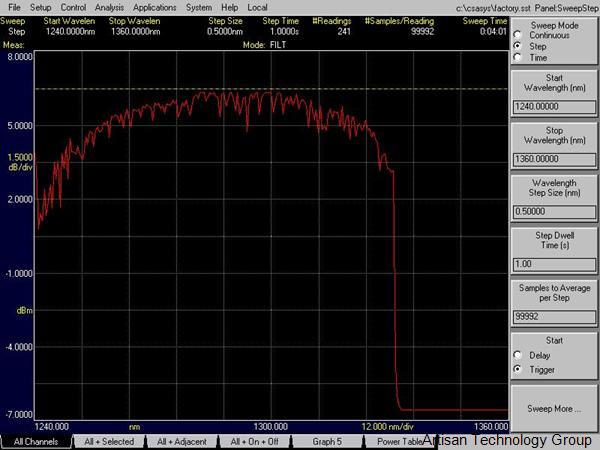Switch to the Graph 5 tab
Image resolution: width=600 pixels, height=450 pixels.
pyautogui.click(x=326, y=441)
